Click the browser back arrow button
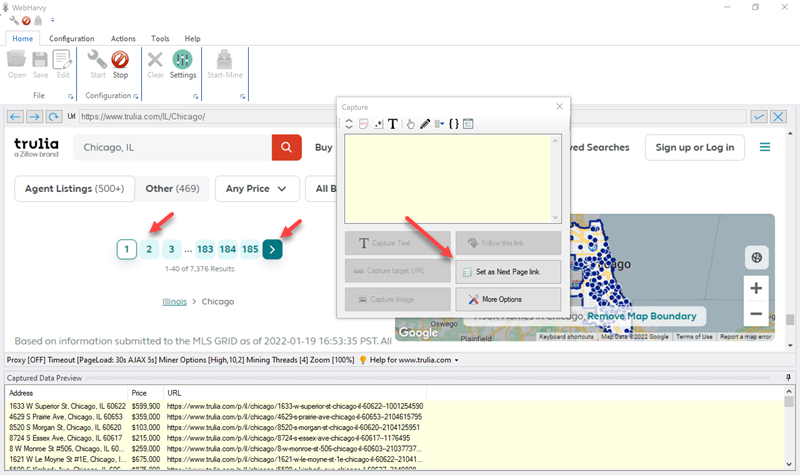This screenshot has height=475, width=800. pos(15,116)
